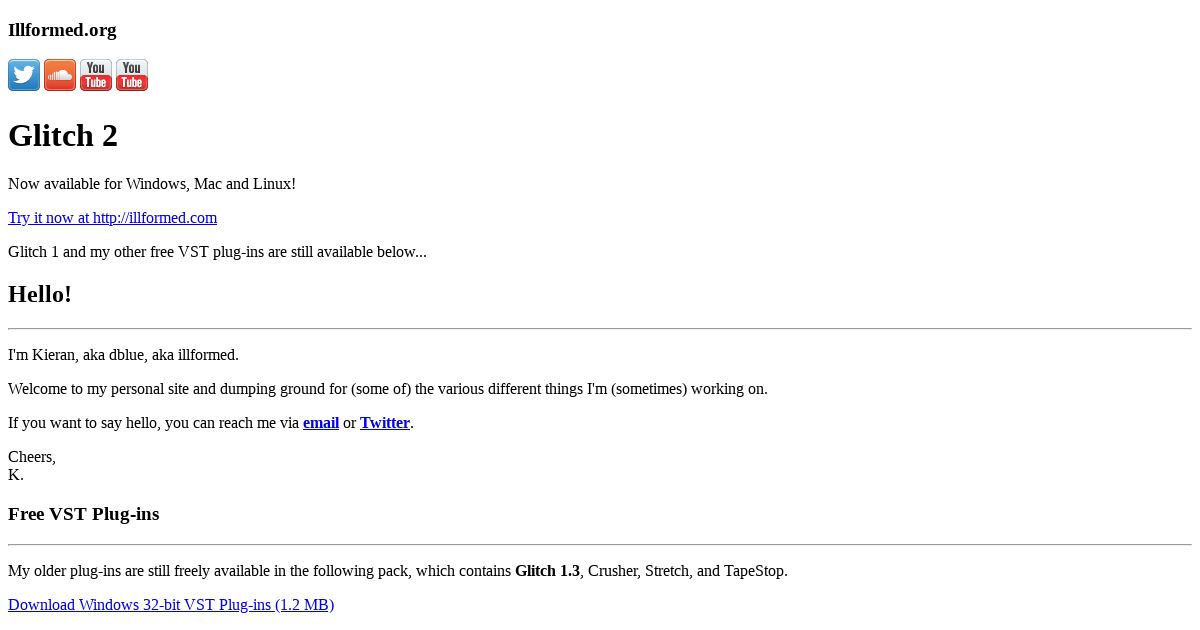Screen dimensions: 1200x630
Task: Open the bold 'Twitter' text link
Action: pos(385,423)
